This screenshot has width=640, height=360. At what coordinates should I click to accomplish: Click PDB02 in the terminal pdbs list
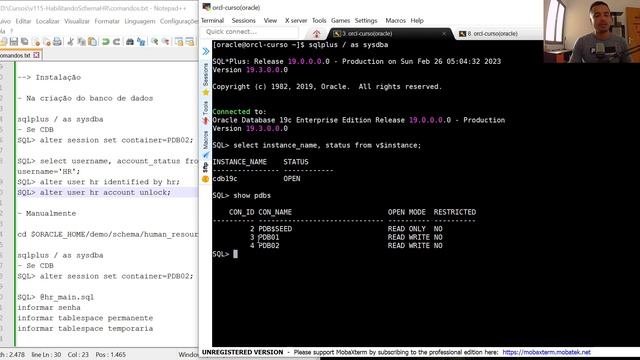point(269,246)
